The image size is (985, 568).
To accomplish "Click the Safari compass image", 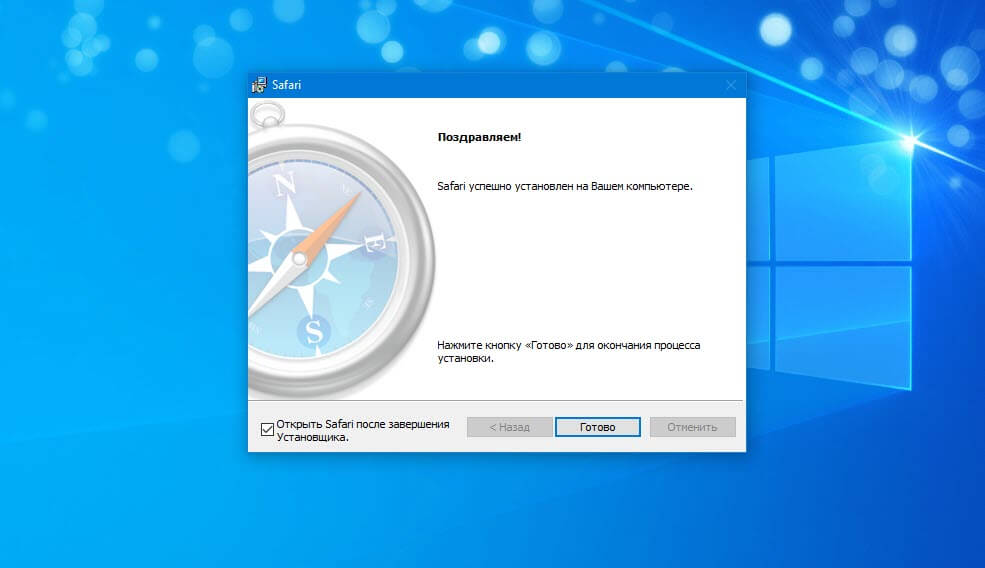I will tap(341, 249).
